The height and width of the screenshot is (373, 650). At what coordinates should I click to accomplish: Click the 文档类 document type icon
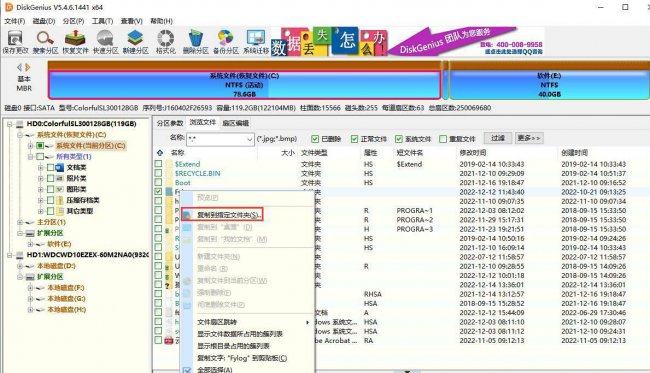click(x=60, y=167)
